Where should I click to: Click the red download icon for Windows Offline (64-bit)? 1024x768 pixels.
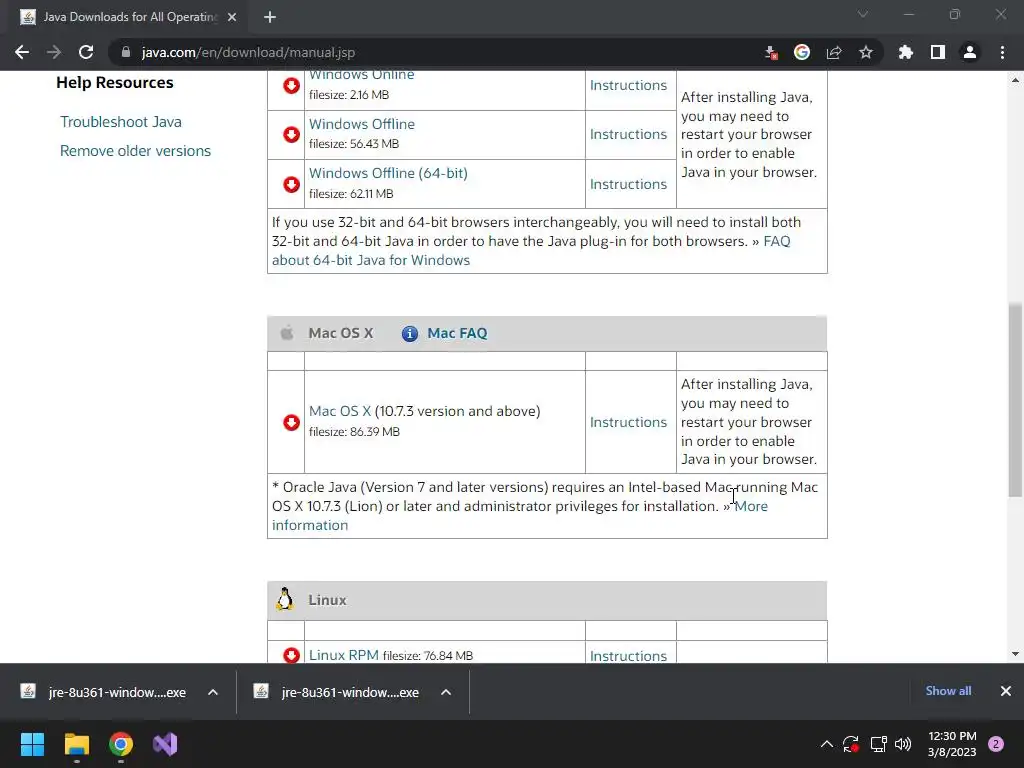coord(291,184)
